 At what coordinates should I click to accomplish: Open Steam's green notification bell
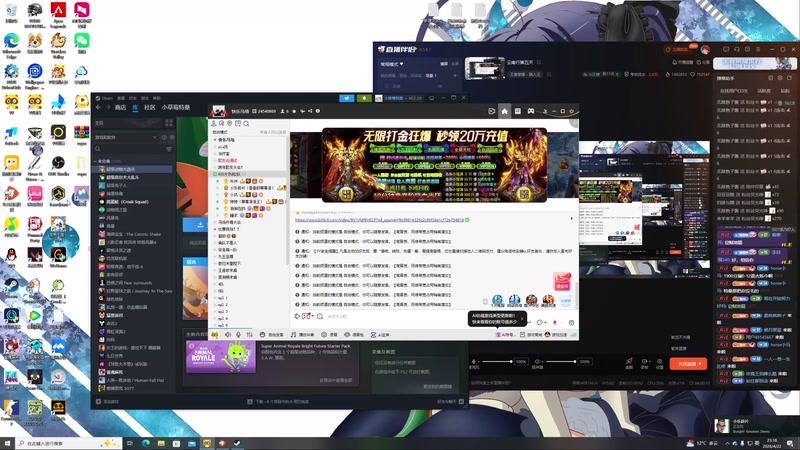pyautogui.click(x=364, y=98)
